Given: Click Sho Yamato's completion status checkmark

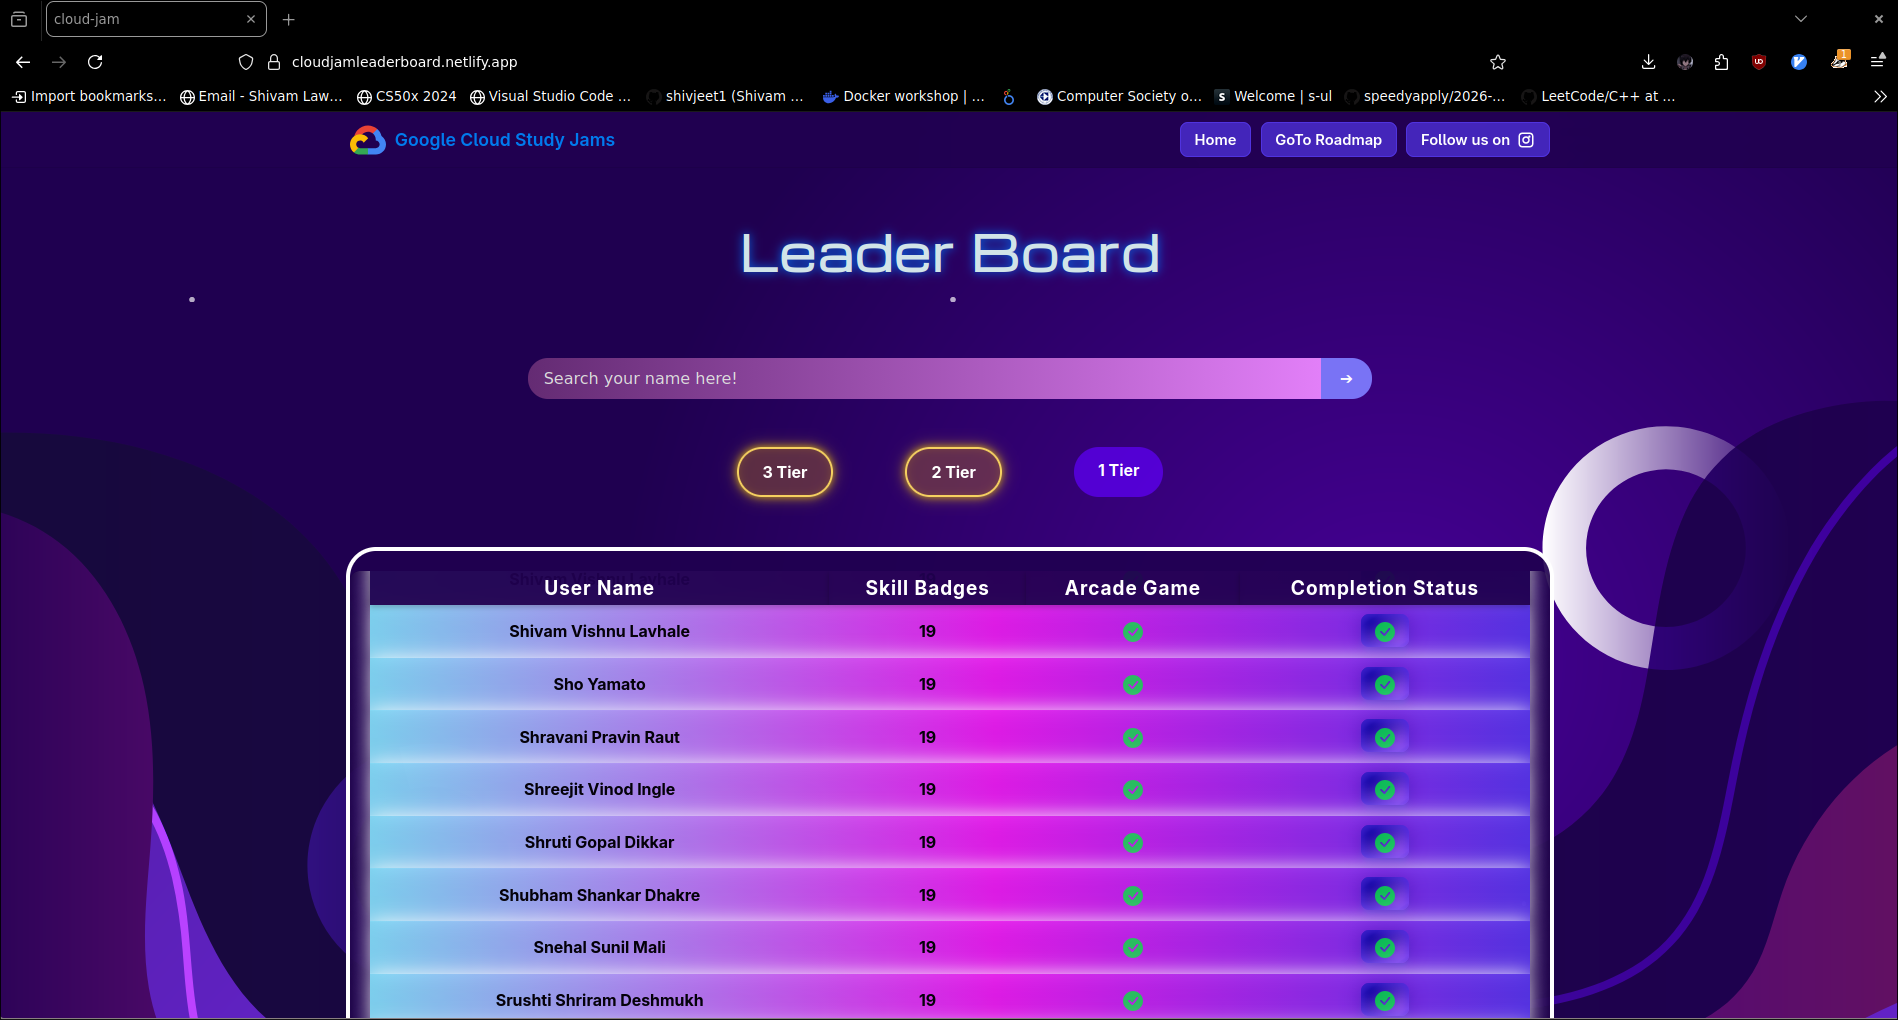Looking at the screenshot, I should [1384, 685].
